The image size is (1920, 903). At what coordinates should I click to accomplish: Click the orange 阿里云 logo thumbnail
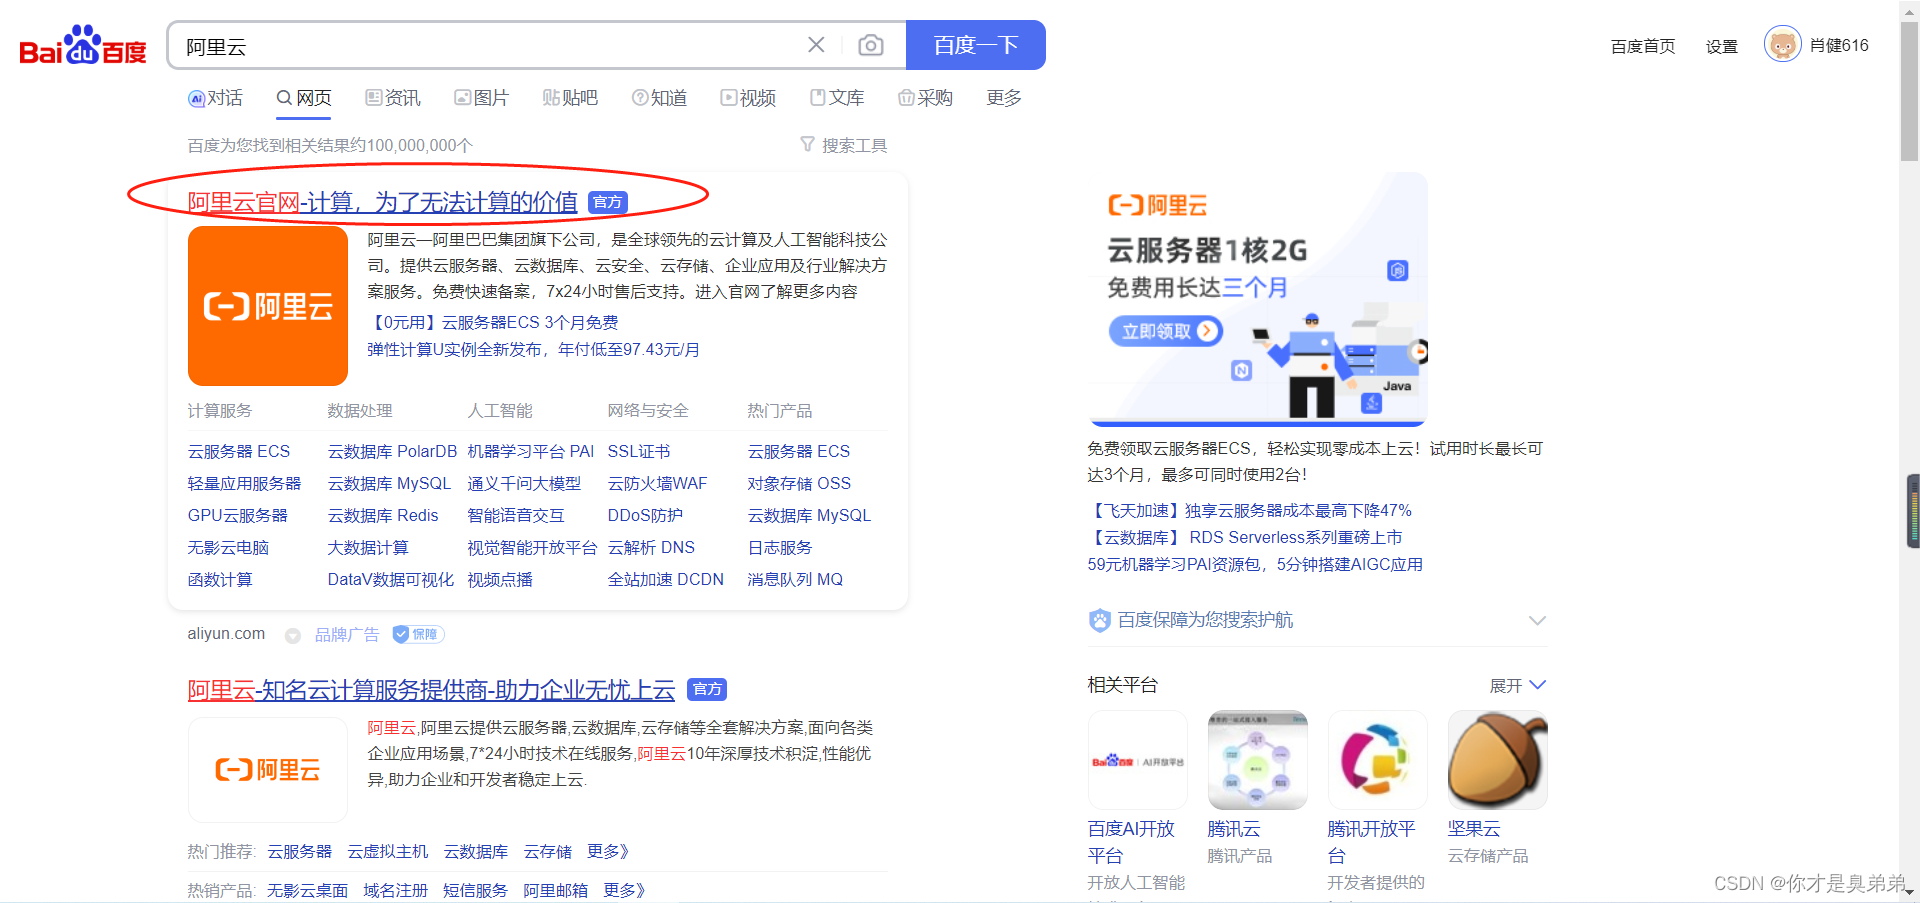pyautogui.click(x=268, y=306)
